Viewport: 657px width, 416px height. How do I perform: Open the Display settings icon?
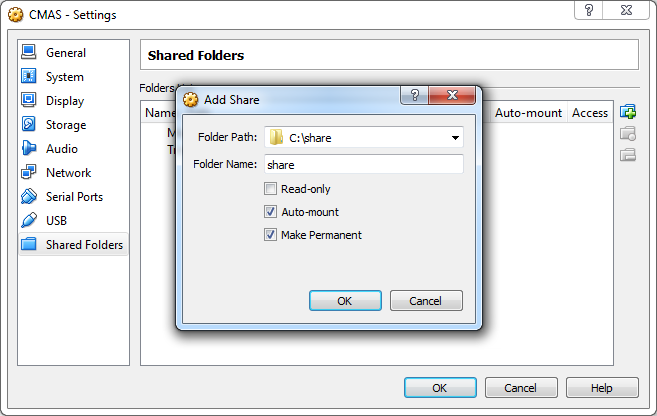[x=28, y=100]
